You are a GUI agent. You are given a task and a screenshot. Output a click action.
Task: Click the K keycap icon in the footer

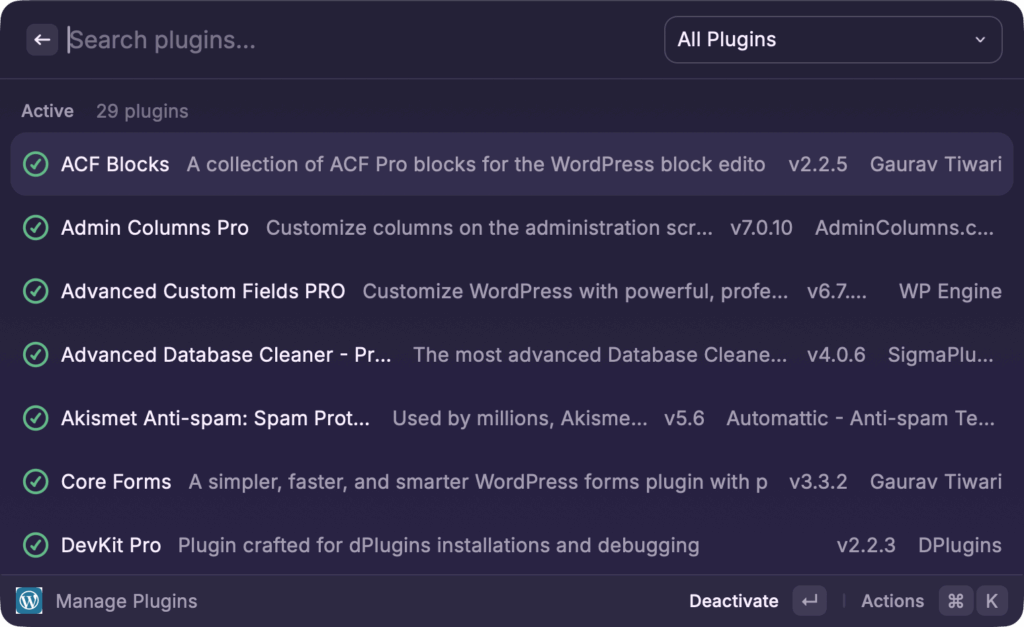point(991,600)
